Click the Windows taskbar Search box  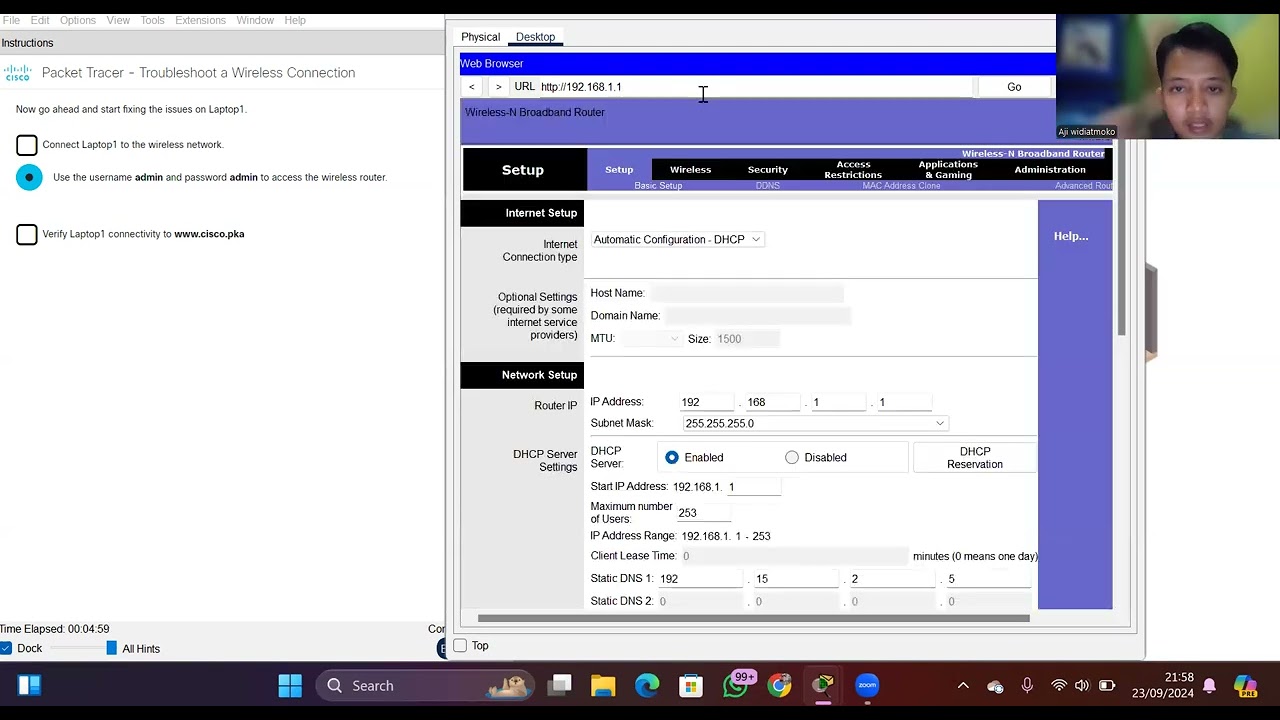coord(424,686)
